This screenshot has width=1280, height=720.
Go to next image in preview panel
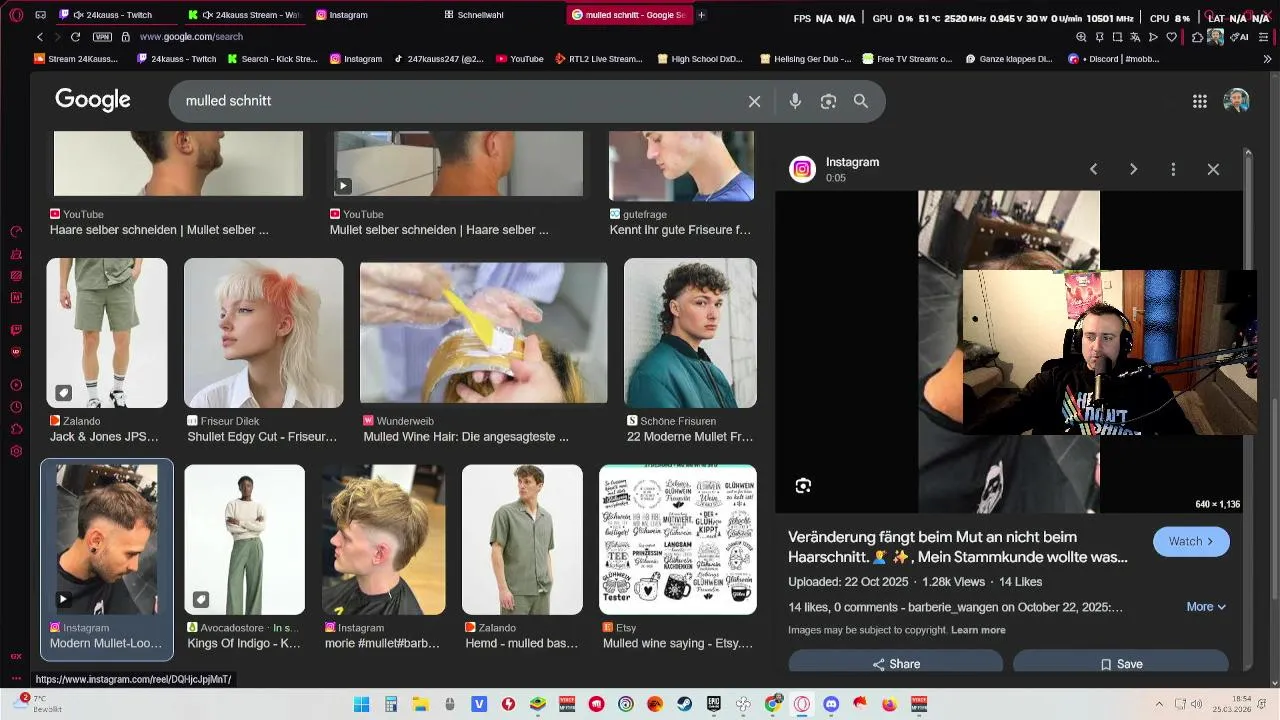coord(1133,169)
